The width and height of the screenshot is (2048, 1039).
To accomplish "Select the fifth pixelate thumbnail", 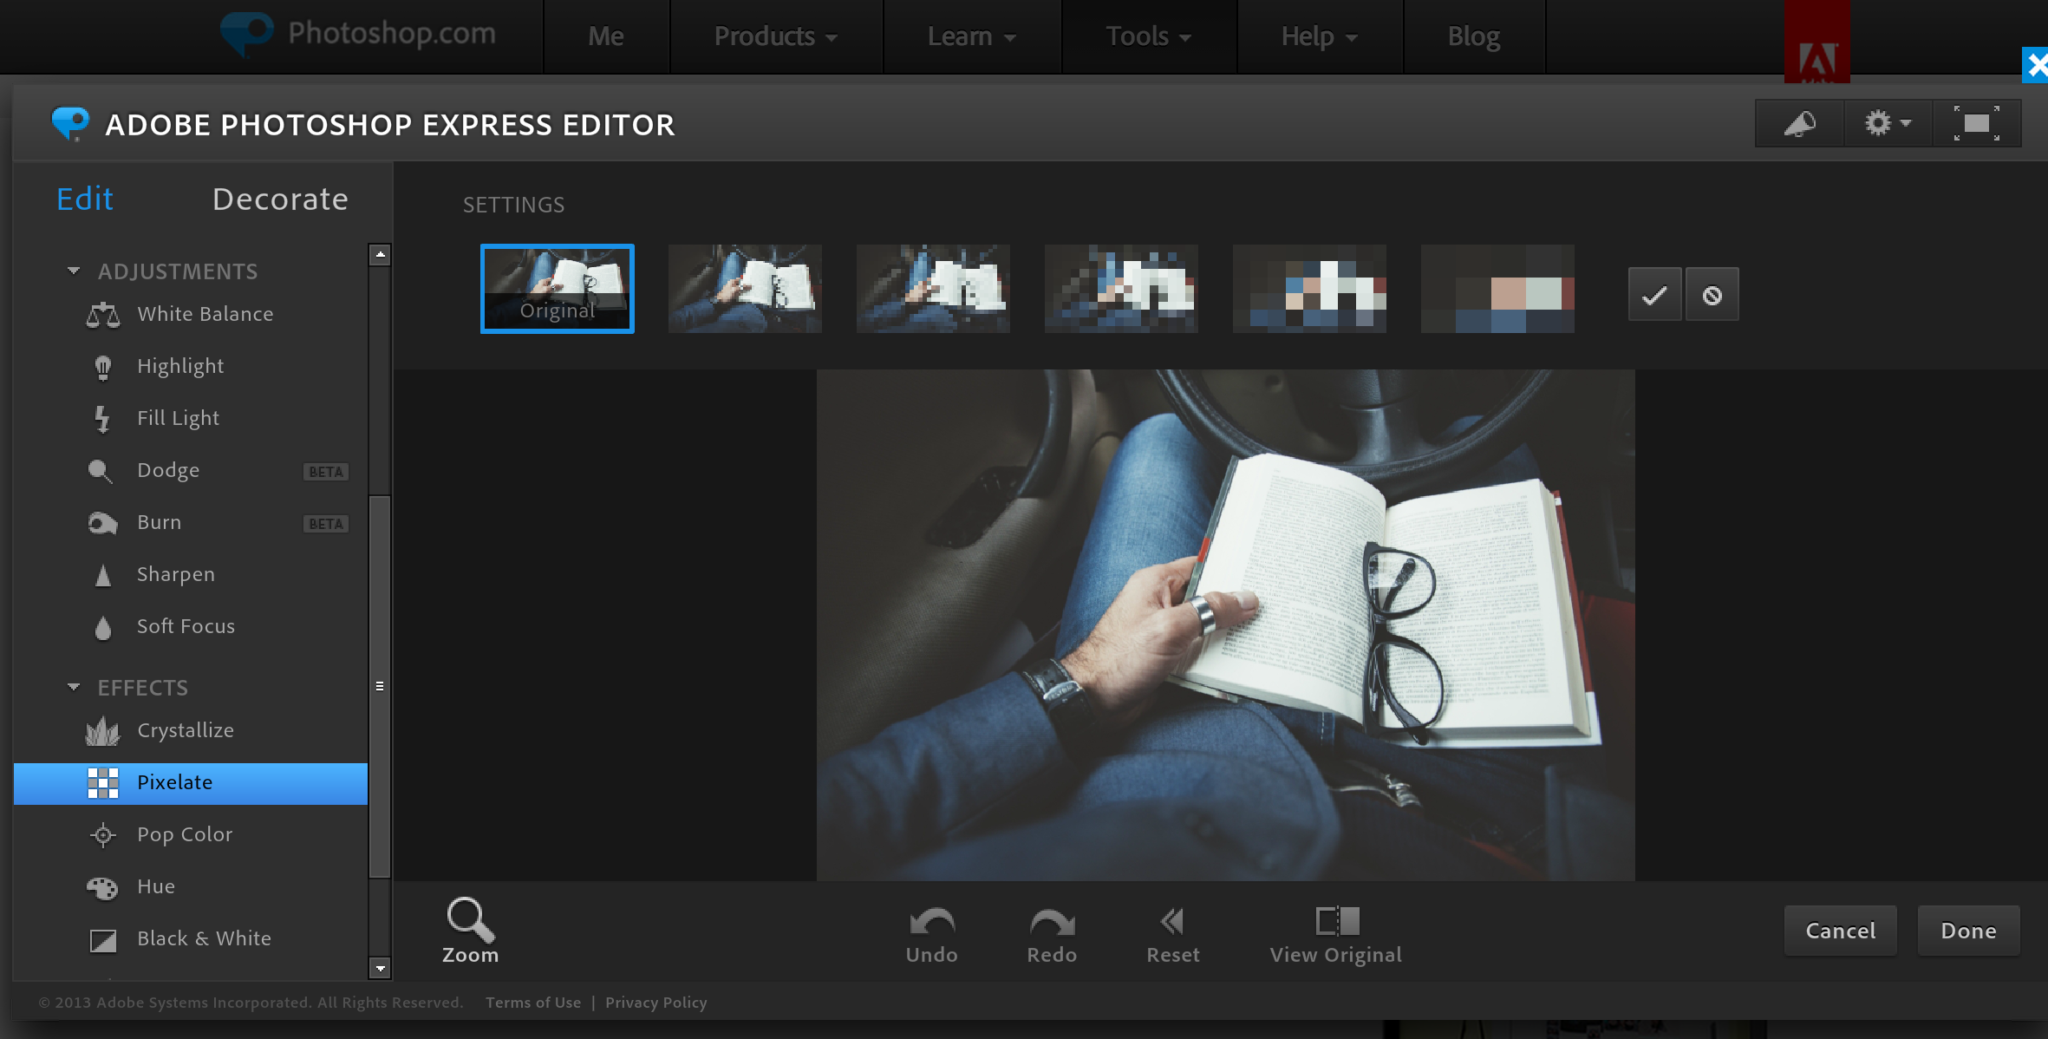I will pyautogui.click(x=1309, y=288).
